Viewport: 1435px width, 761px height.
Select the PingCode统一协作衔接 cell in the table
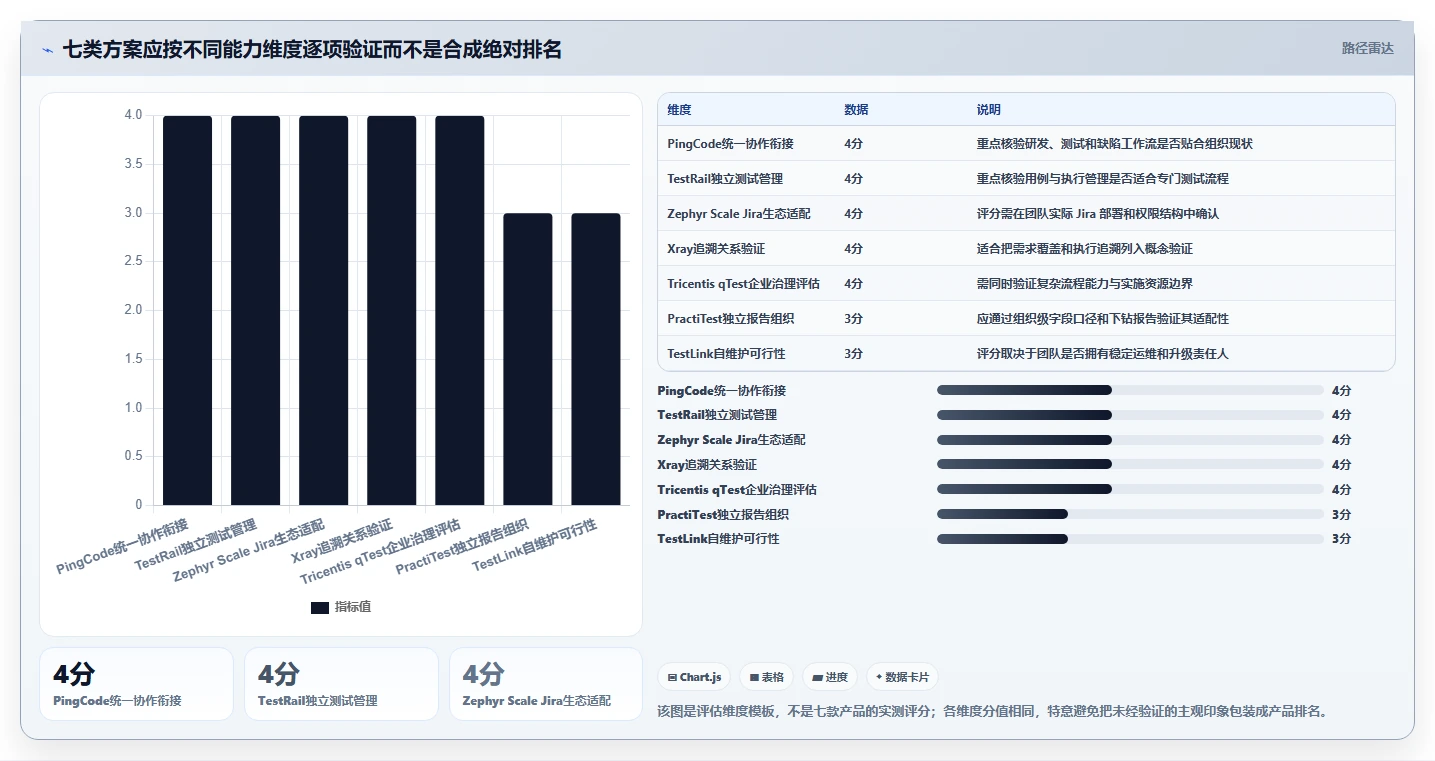tap(730, 144)
